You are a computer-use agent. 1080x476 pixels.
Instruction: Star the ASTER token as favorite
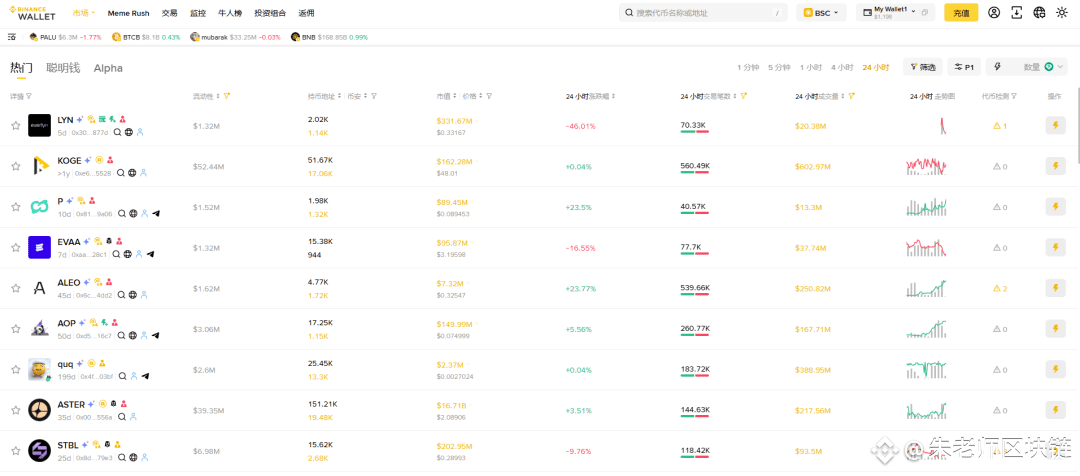click(15, 411)
